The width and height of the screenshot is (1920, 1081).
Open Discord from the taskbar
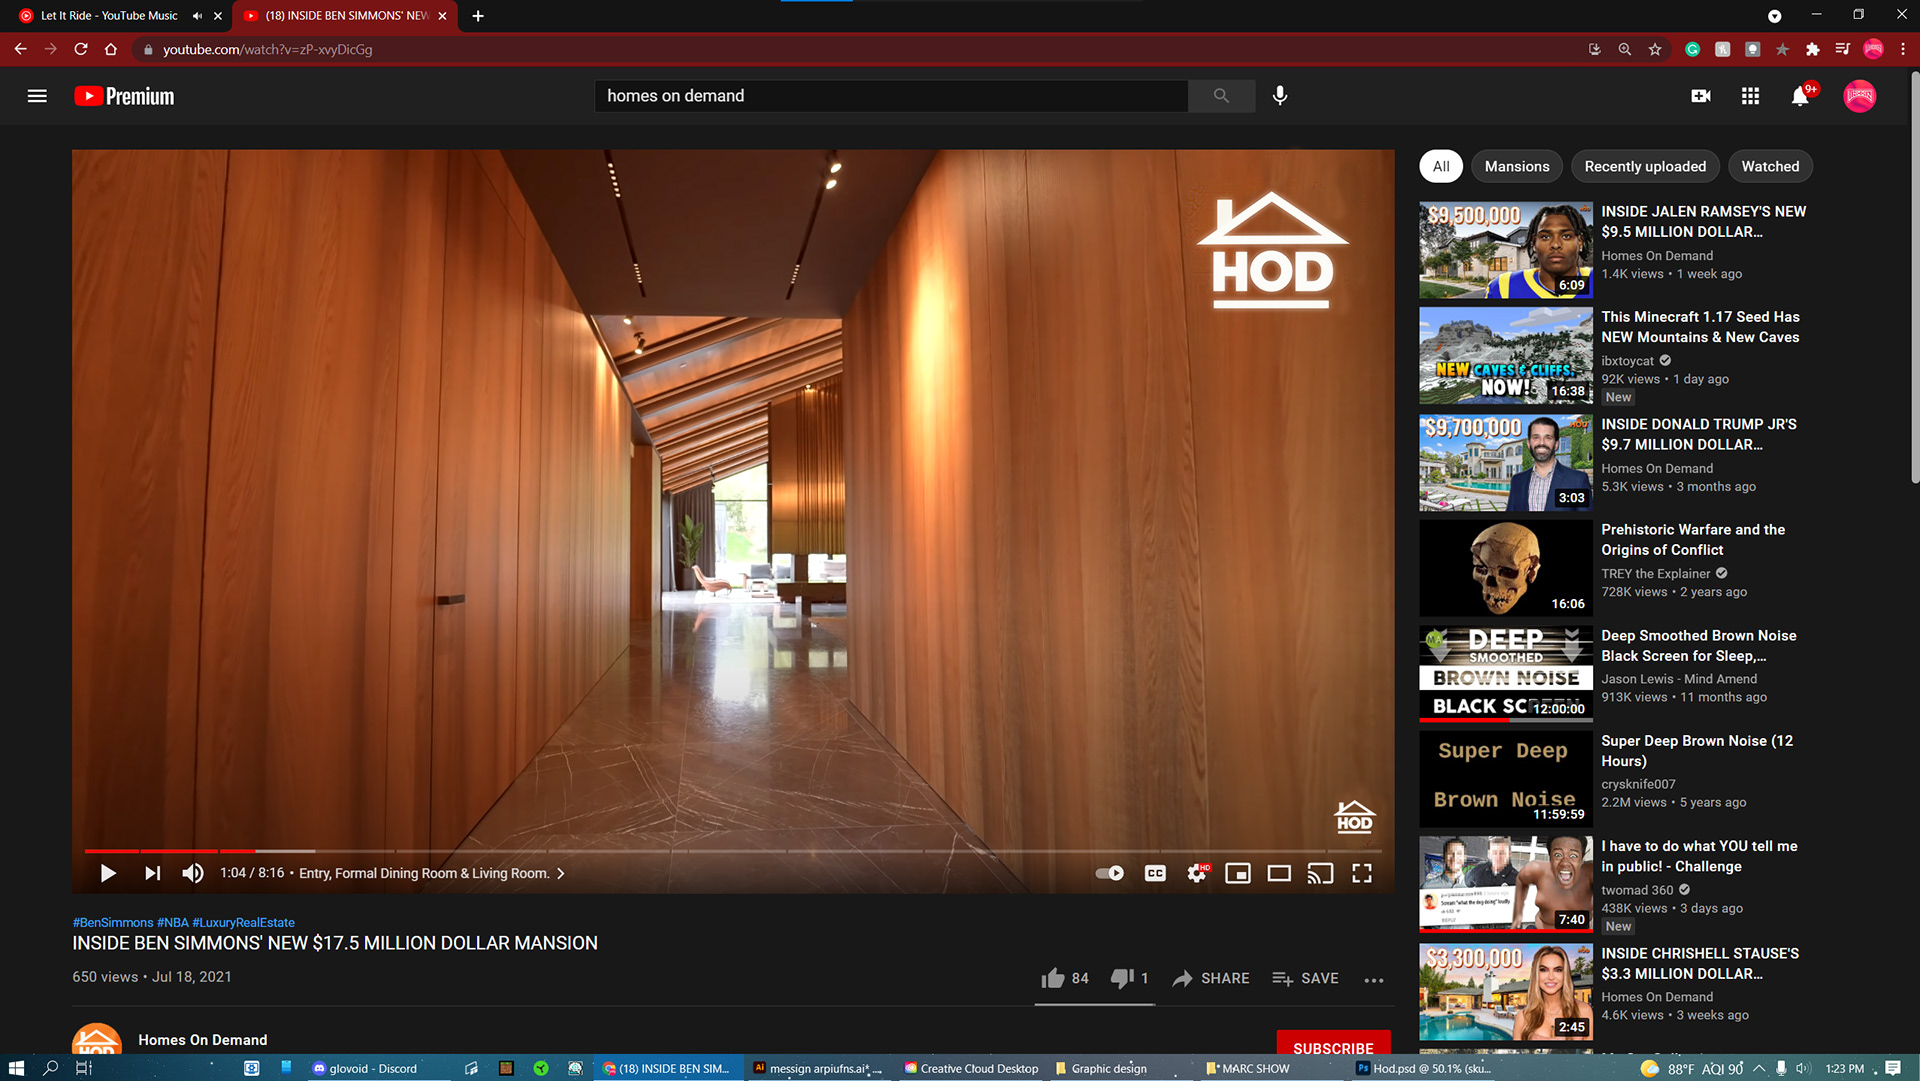pyautogui.click(x=365, y=1068)
